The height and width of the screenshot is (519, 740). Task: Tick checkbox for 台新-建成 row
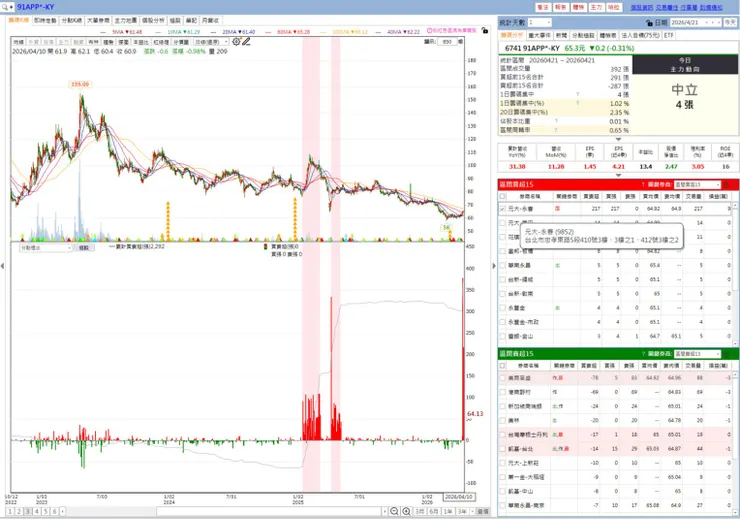point(503,279)
